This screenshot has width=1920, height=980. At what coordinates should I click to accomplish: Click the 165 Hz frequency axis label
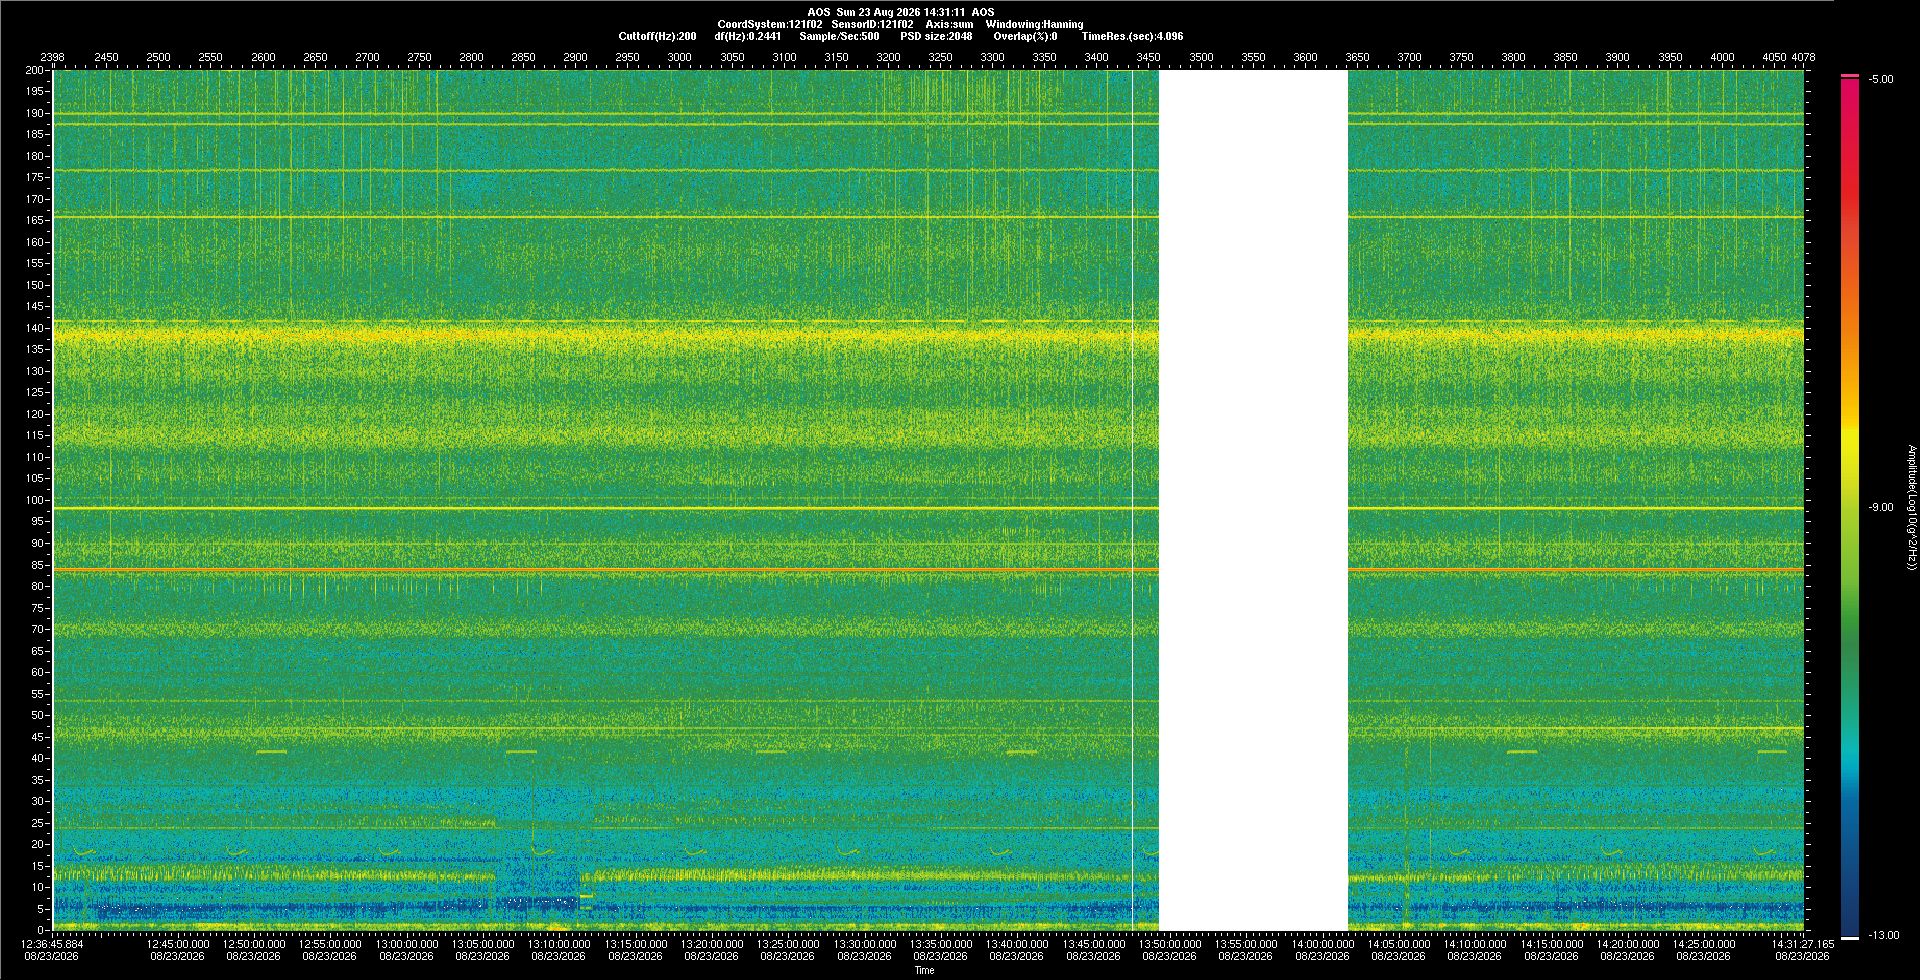(x=35, y=220)
